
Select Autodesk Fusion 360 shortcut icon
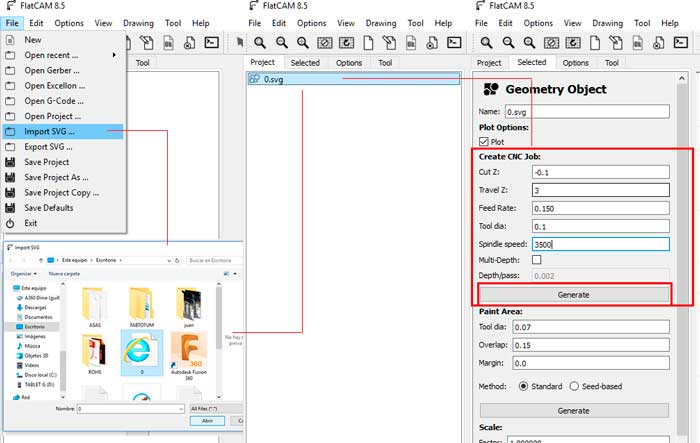coord(189,355)
